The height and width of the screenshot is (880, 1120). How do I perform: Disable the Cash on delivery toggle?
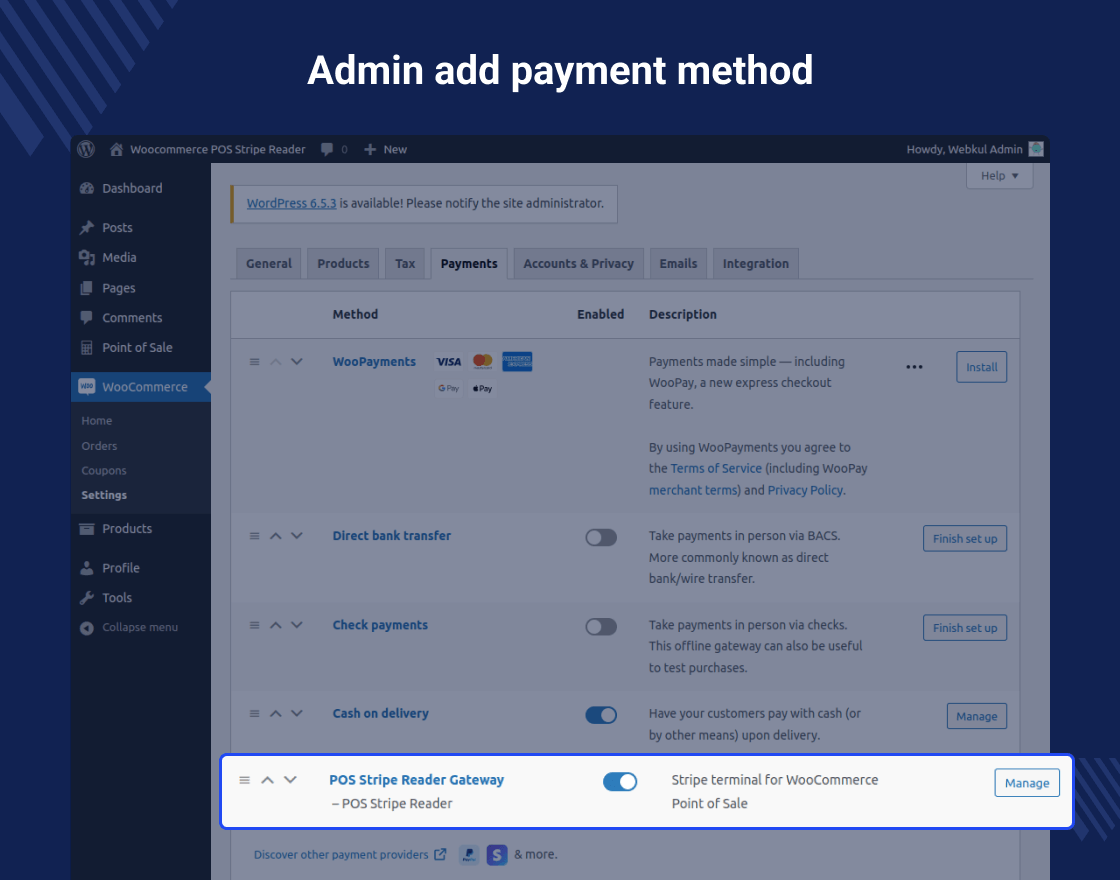coord(601,715)
